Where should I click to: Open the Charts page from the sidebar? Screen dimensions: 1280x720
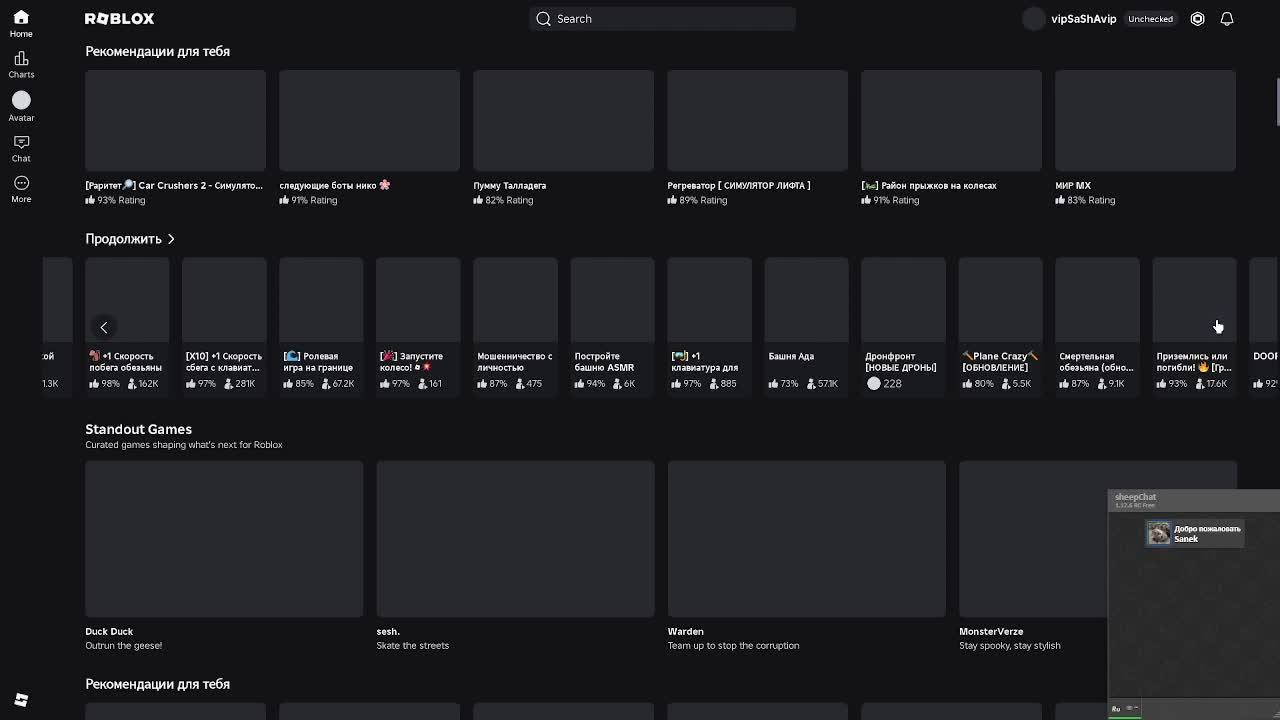(21, 65)
